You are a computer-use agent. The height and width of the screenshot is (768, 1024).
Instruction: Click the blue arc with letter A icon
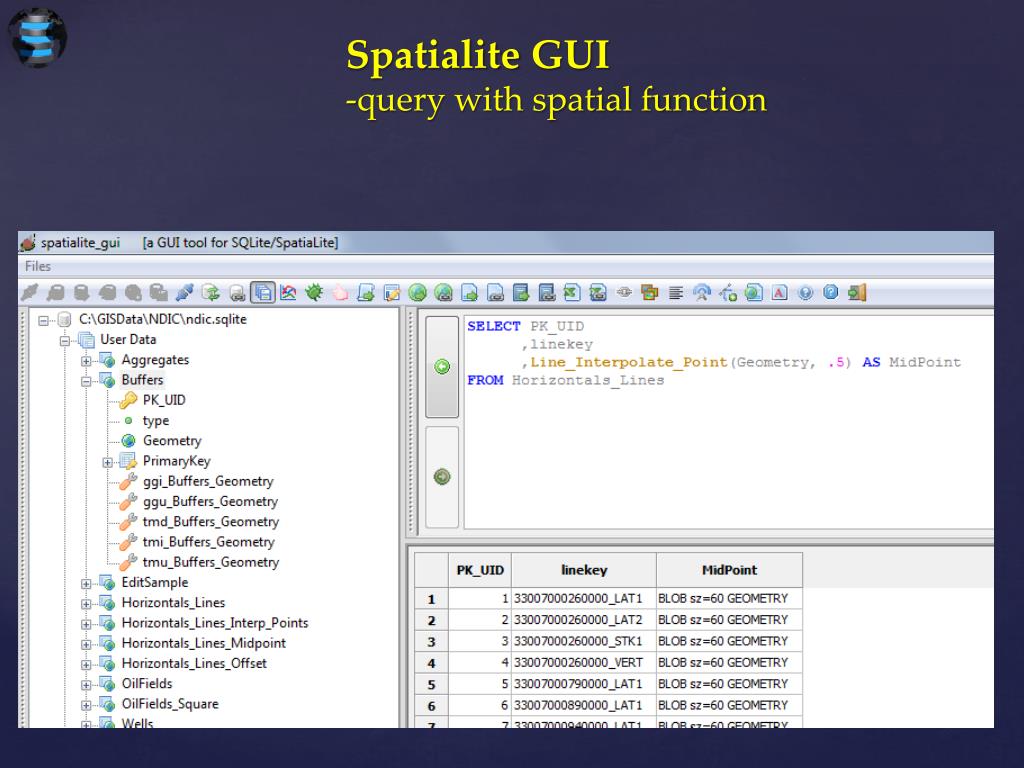(x=702, y=293)
